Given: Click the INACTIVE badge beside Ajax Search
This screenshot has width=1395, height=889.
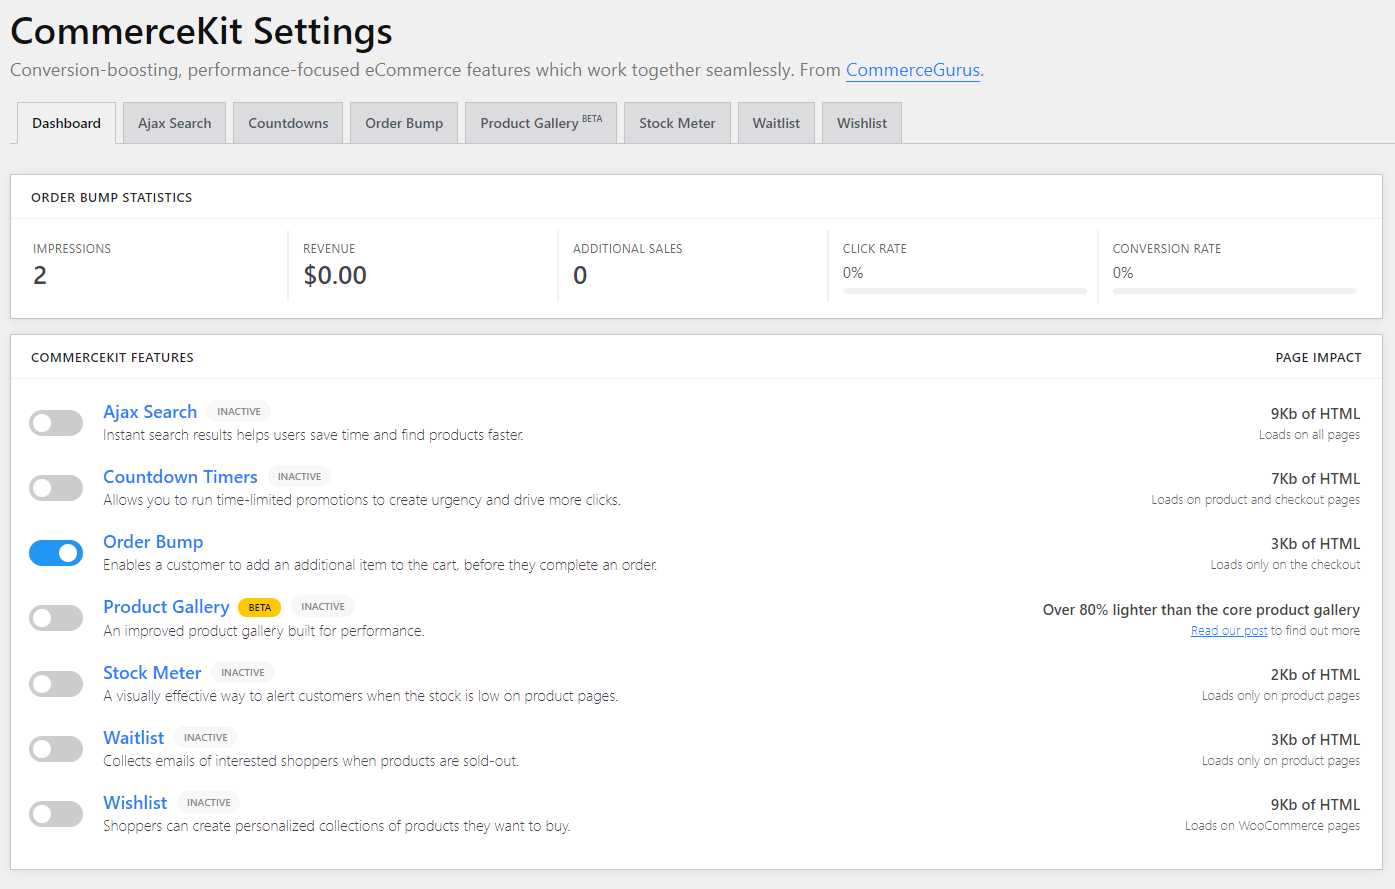Looking at the screenshot, I should pyautogui.click(x=239, y=411).
